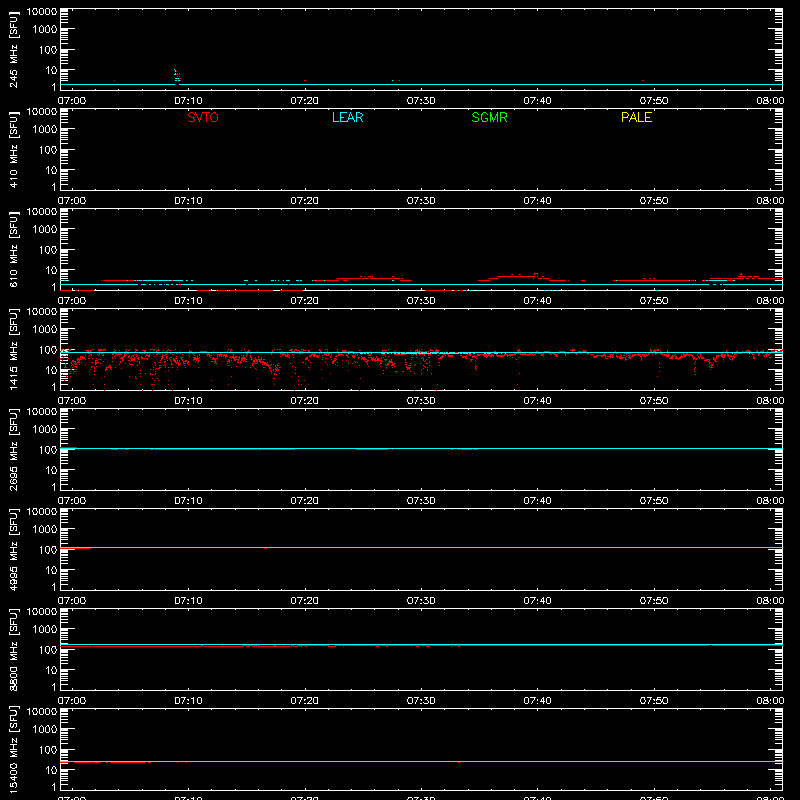Image resolution: width=800 pixels, height=800 pixels.
Task: Select the 8800 MHz [SFU] axis title
Action: coord(14,649)
